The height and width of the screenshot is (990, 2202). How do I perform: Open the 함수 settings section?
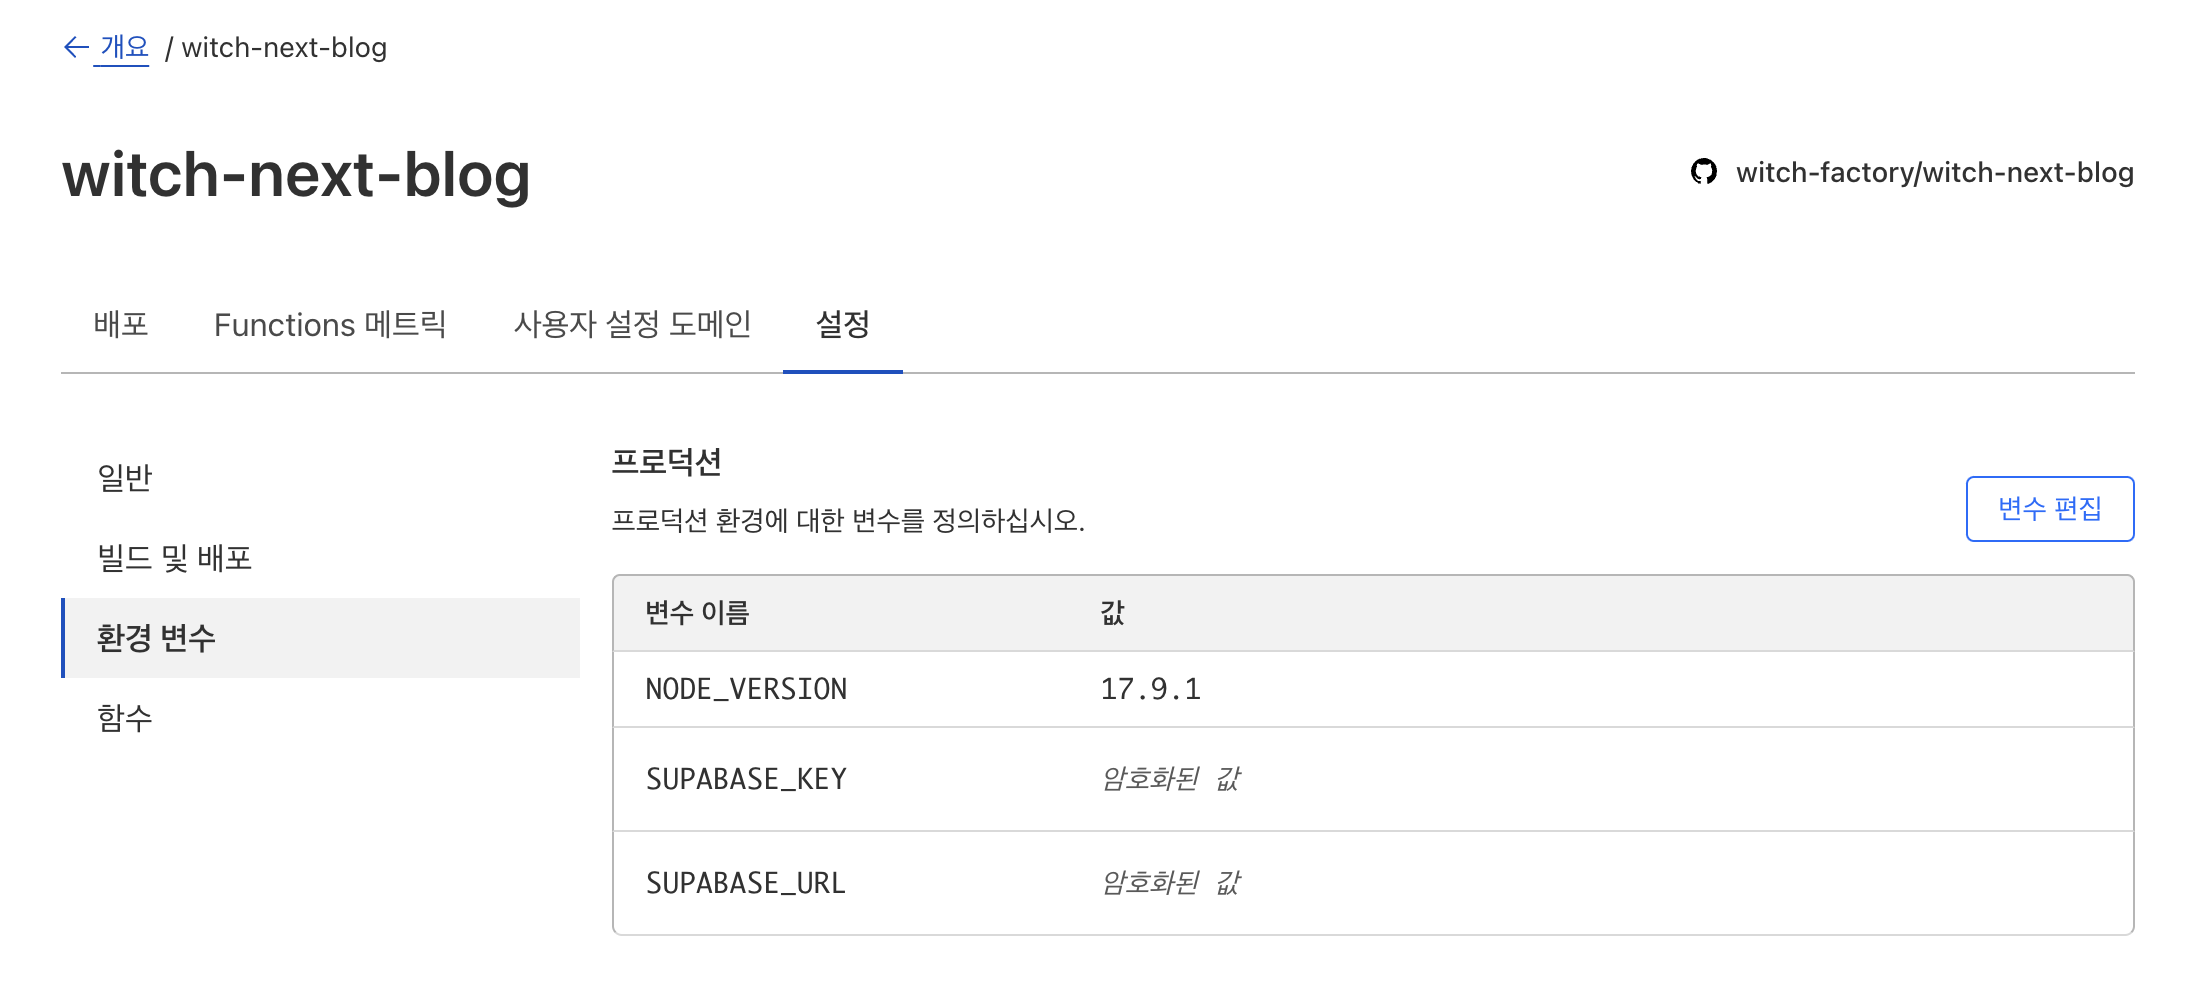(125, 718)
